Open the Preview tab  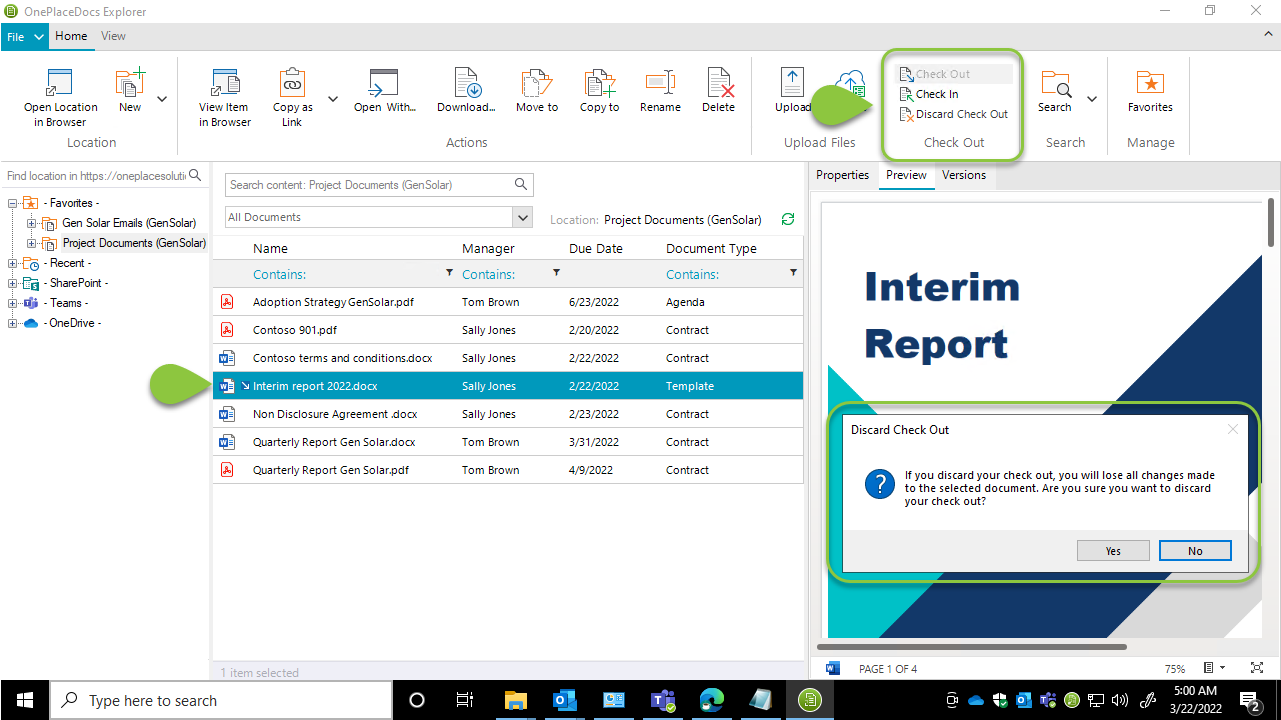tap(906, 176)
